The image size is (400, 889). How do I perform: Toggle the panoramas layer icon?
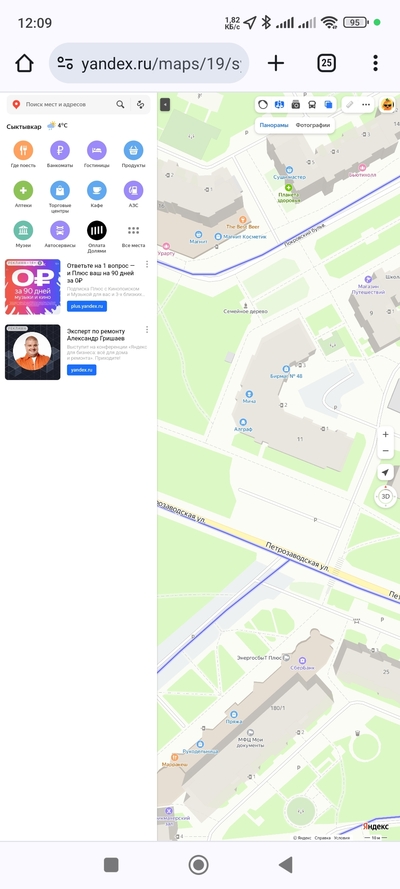click(279, 104)
